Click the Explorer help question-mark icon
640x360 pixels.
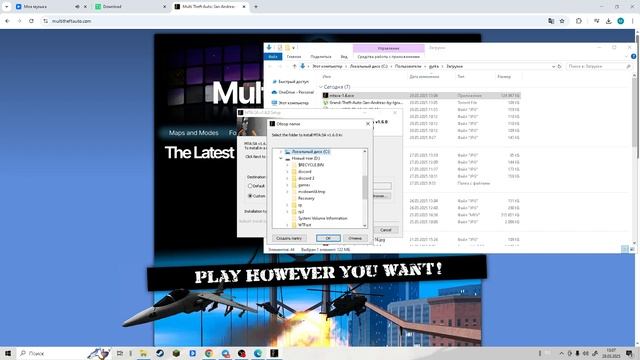[633, 56]
